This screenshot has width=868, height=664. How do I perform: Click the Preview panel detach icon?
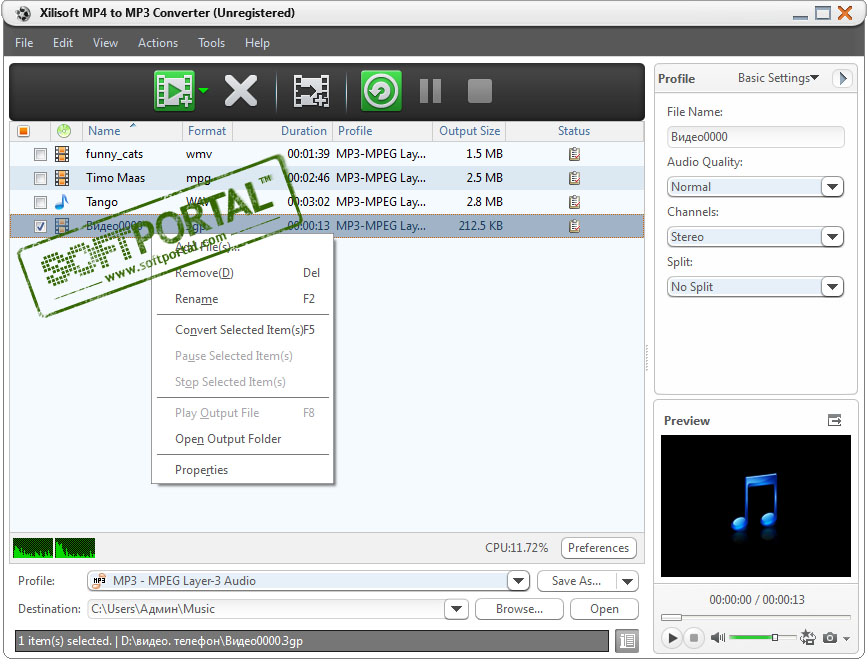(834, 420)
